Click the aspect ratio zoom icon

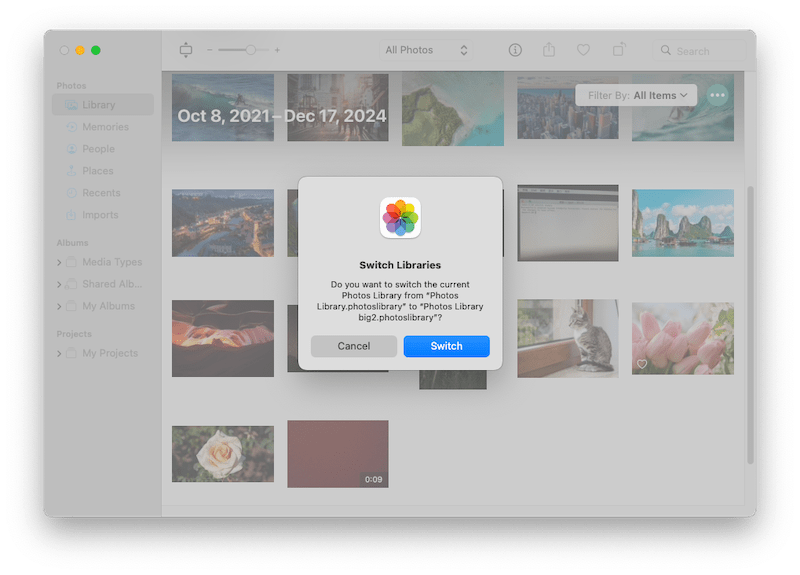click(x=185, y=50)
